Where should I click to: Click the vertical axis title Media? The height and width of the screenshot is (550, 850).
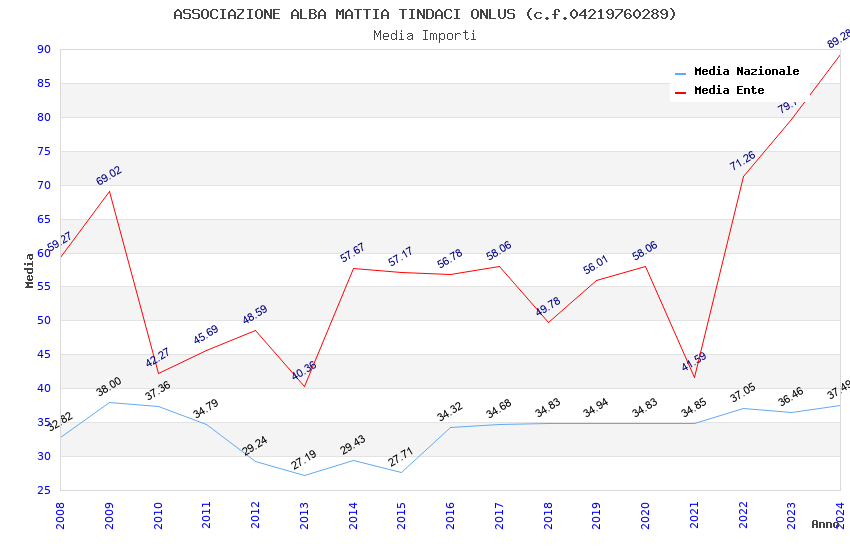tap(29, 270)
